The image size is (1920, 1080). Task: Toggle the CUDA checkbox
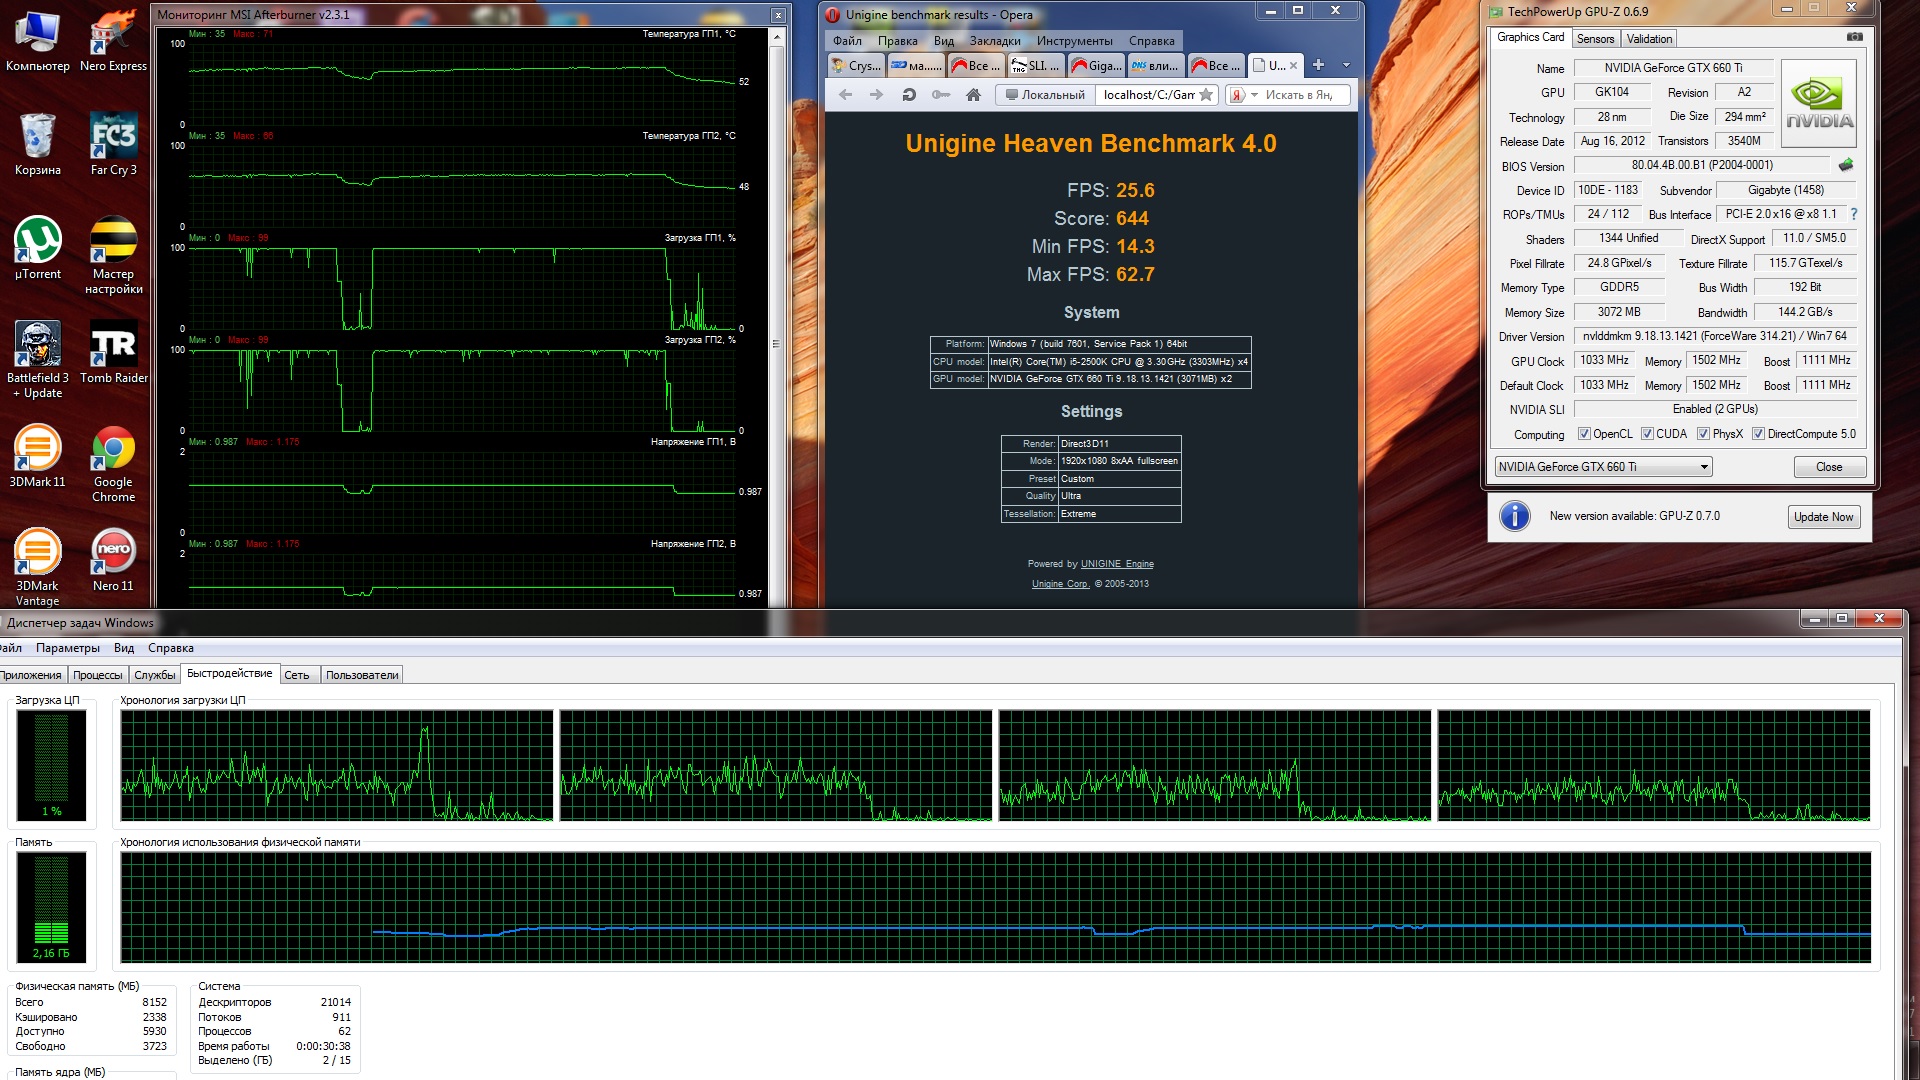click(1647, 434)
